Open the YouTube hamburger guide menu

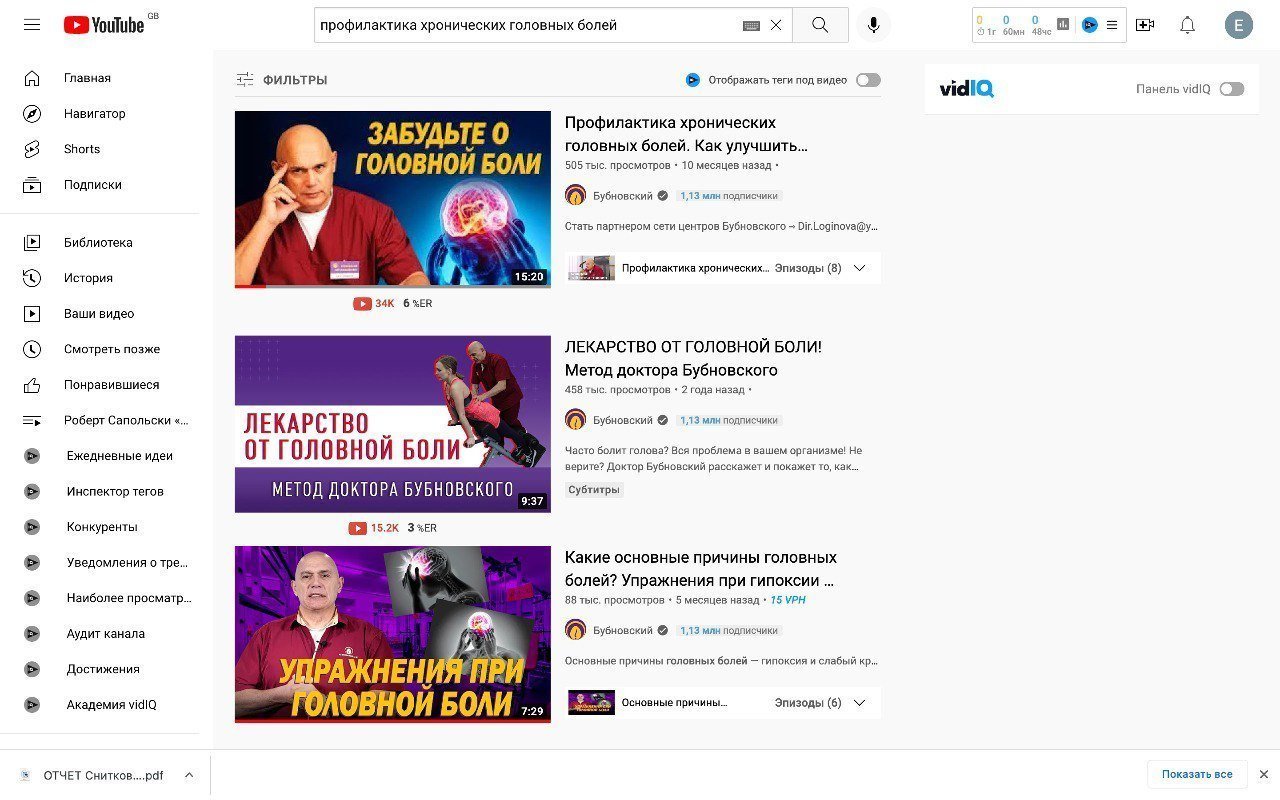point(32,25)
